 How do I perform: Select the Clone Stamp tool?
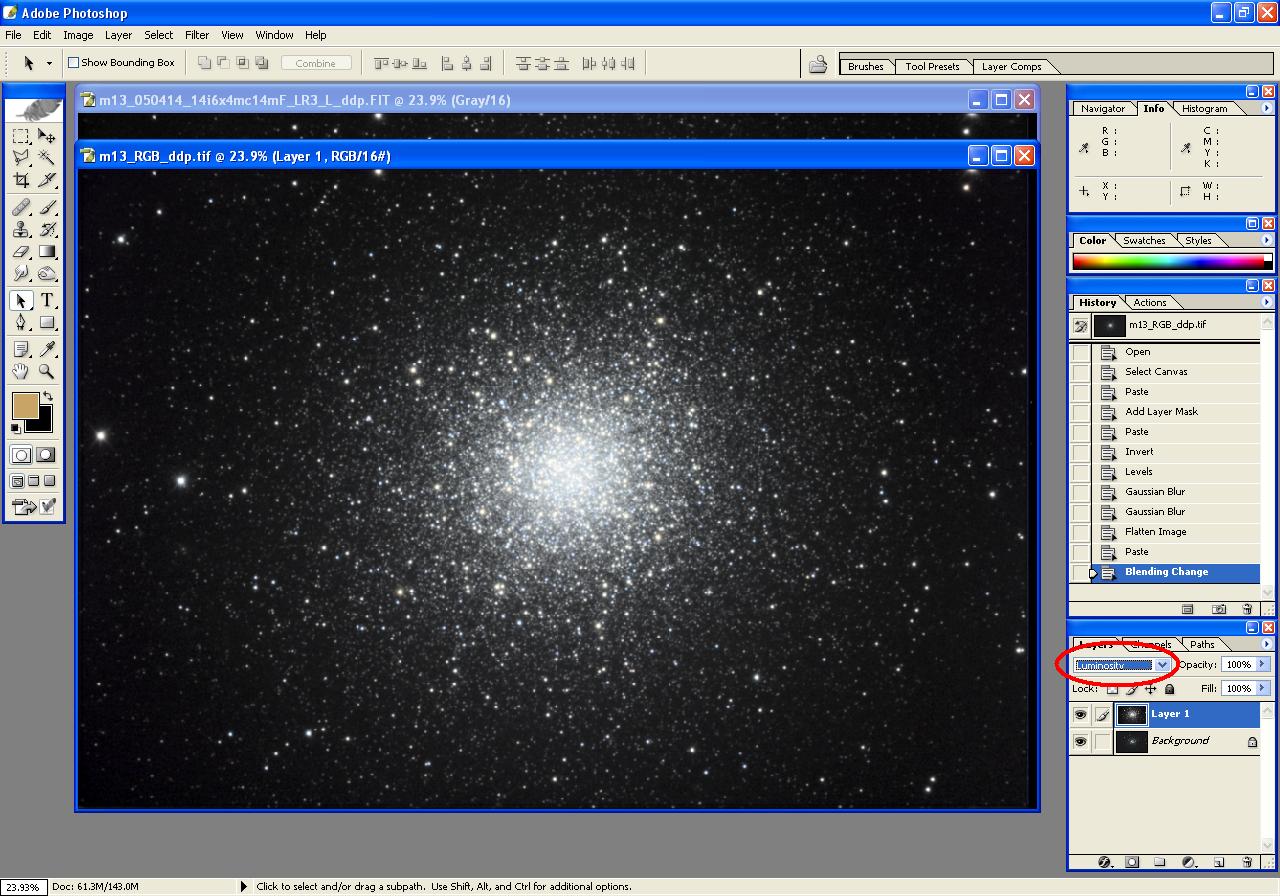tap(21, 229)
